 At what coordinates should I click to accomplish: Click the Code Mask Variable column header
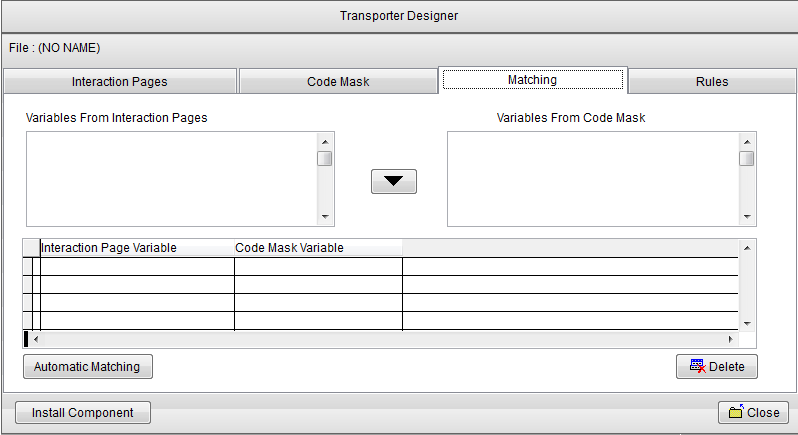coord(318,248)
